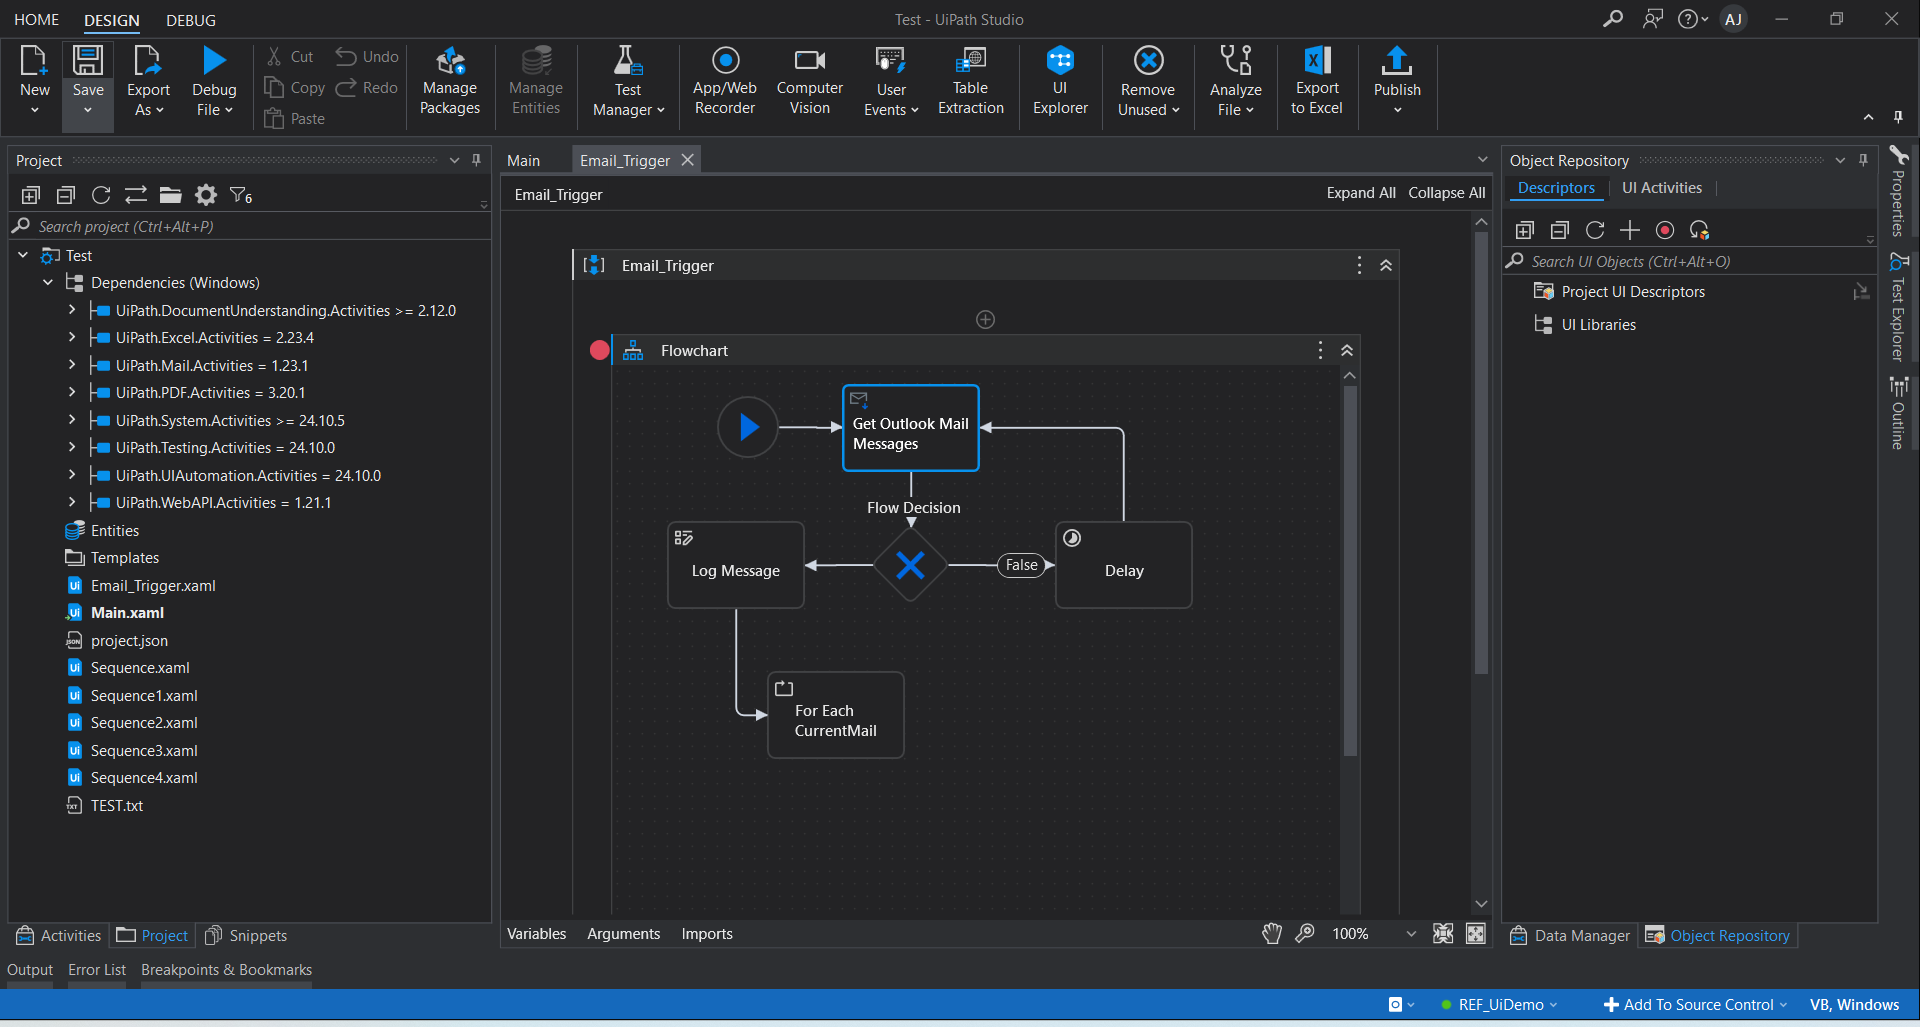
Task: Open the Snippets panel tab
Action: 246,936
